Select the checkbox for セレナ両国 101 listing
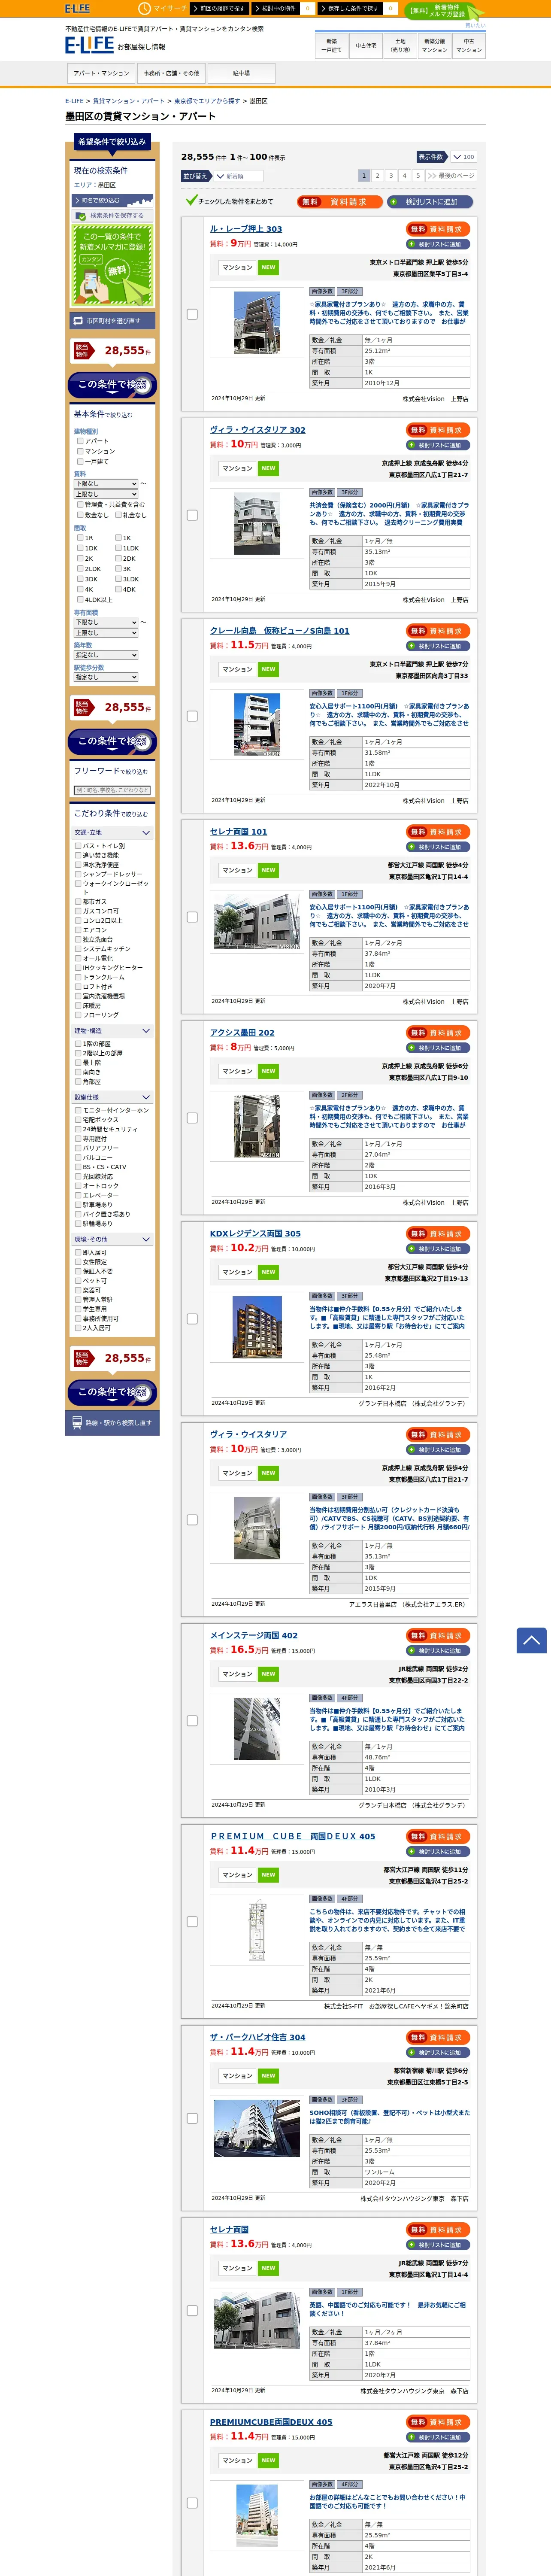This screenshot has width=551, height=2576. click(192, 917)
